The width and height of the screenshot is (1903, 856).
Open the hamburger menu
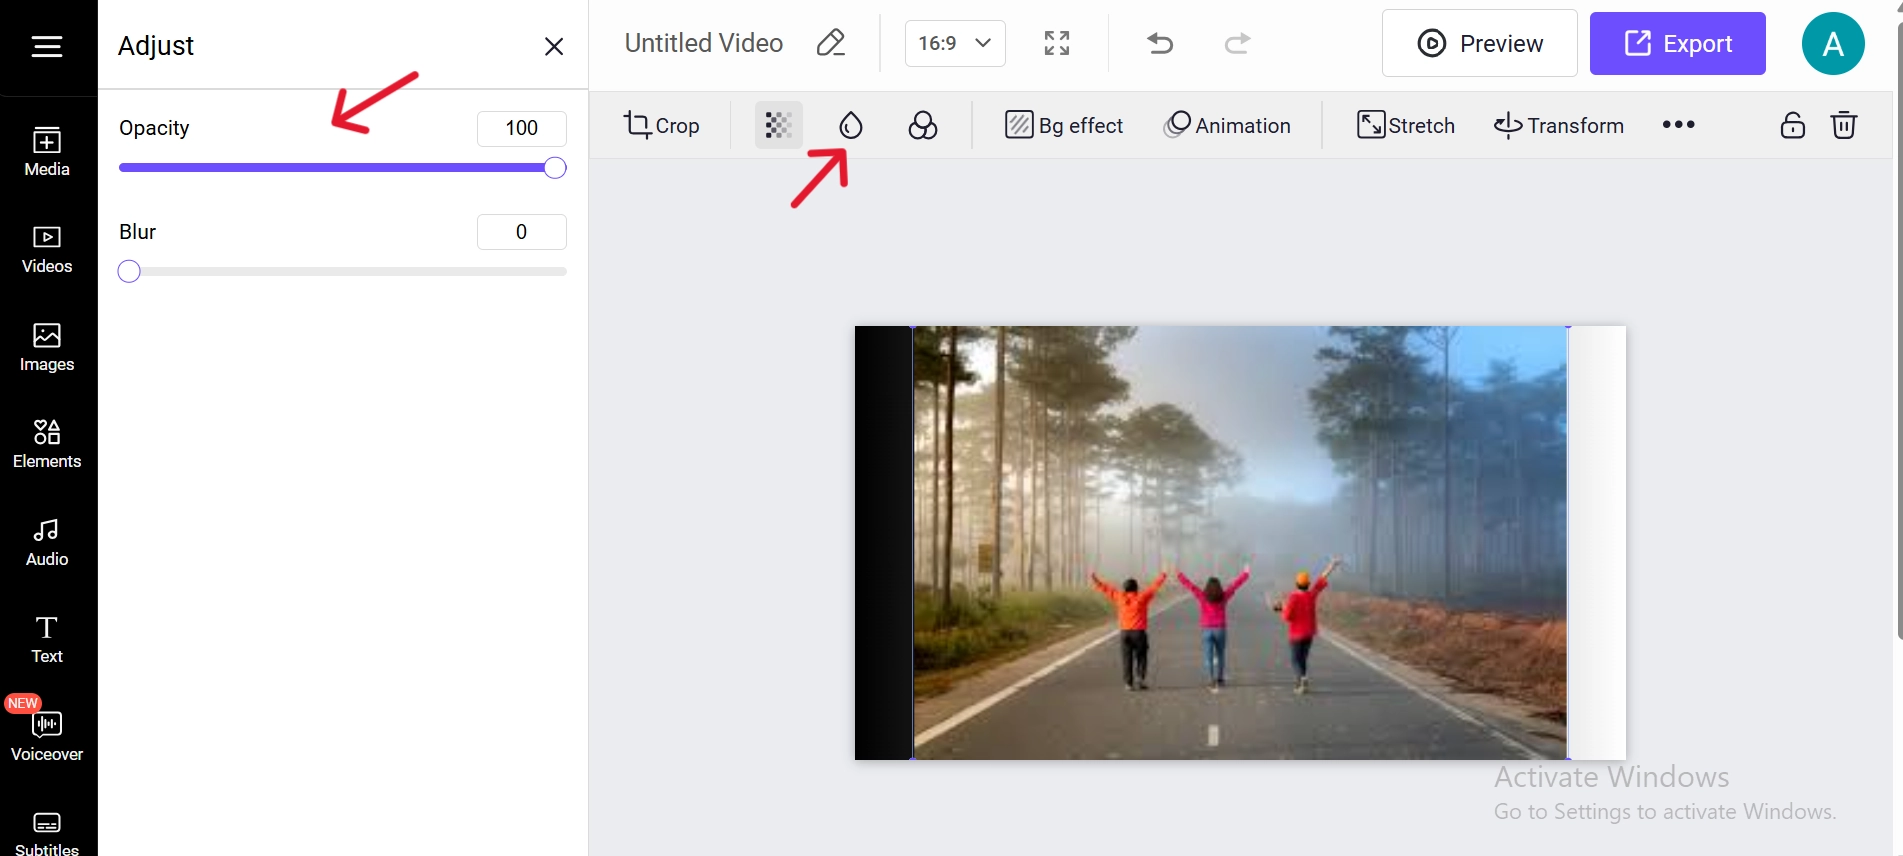(x=47, y=46)
